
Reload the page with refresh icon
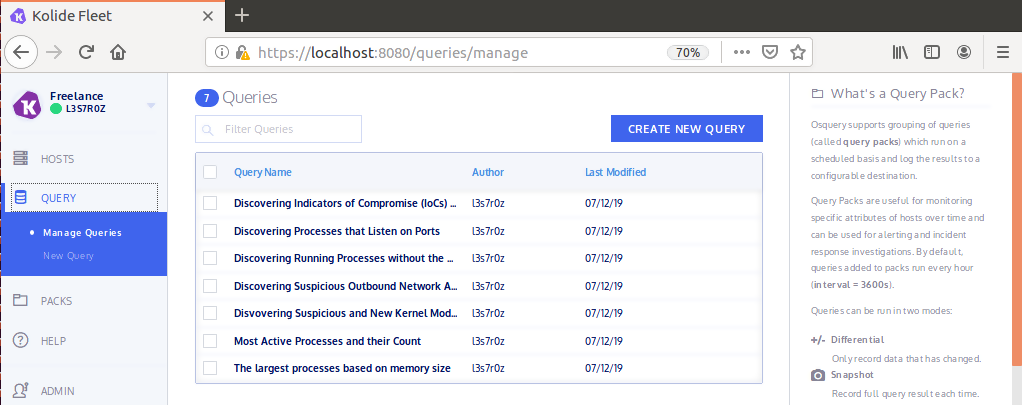point(87,52)
